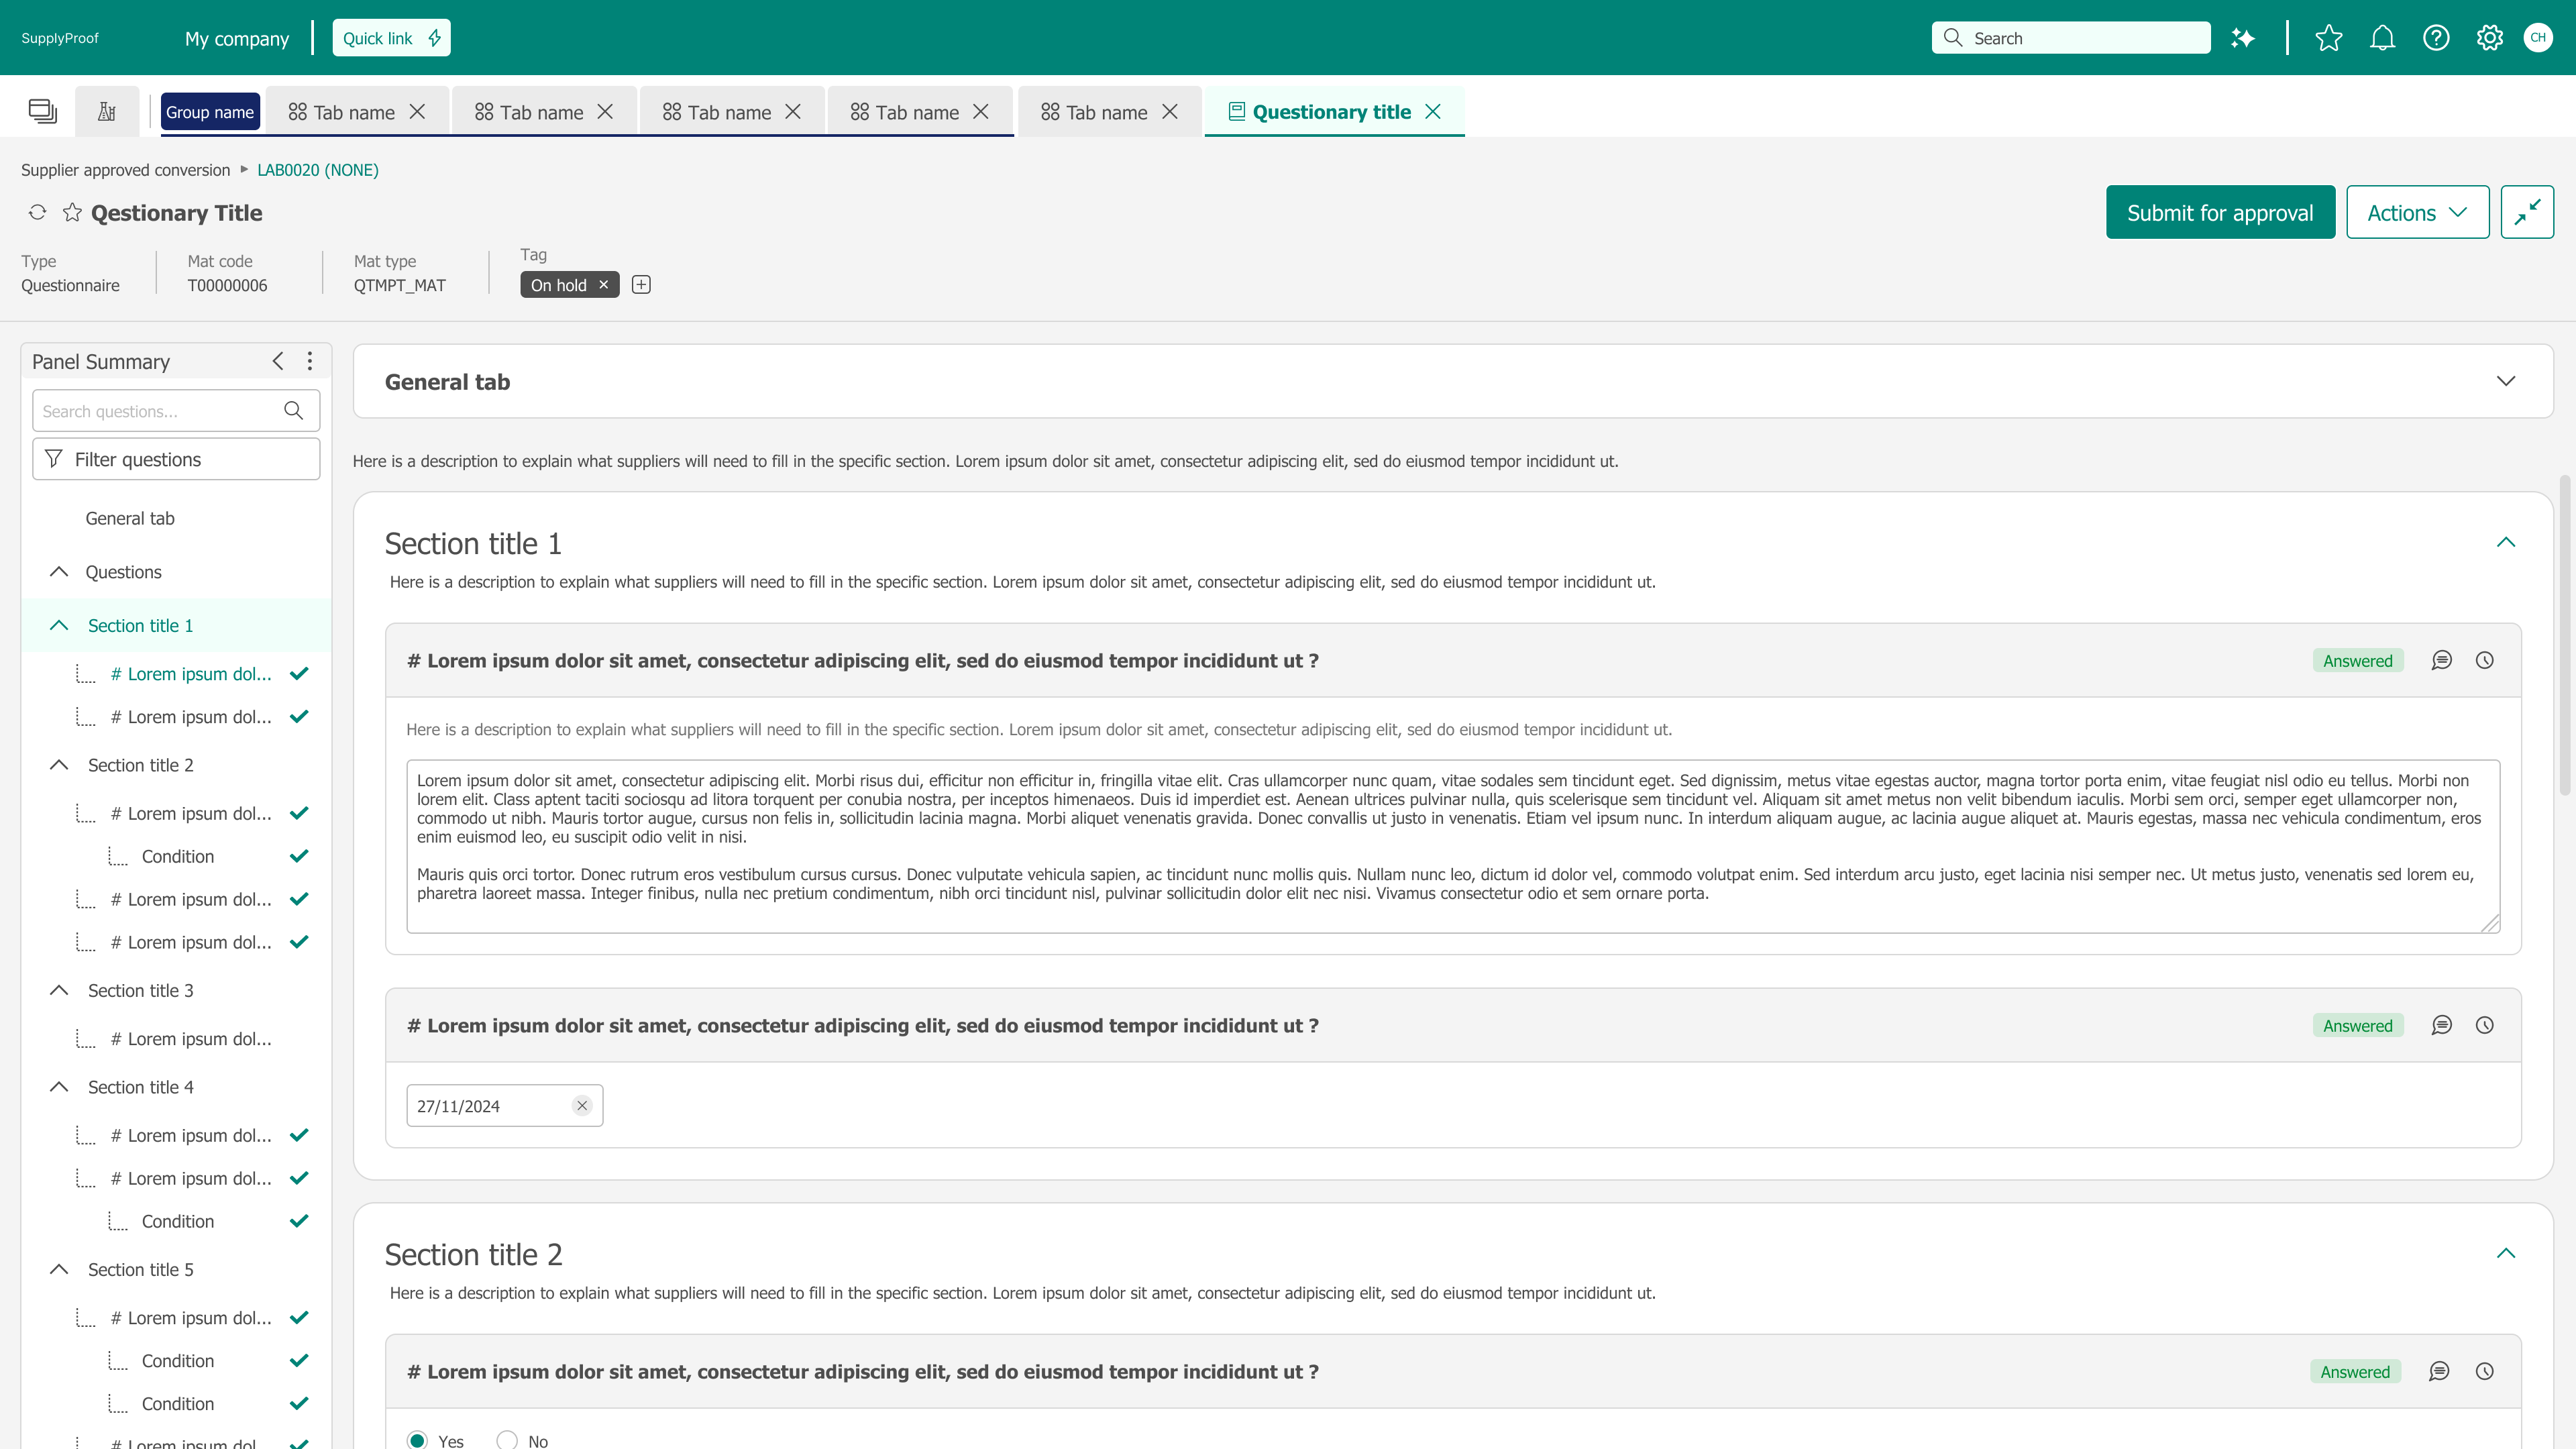Collapse Section title 3 in sidebar tree
The image size is (2576, 1449).
(59, 990)
